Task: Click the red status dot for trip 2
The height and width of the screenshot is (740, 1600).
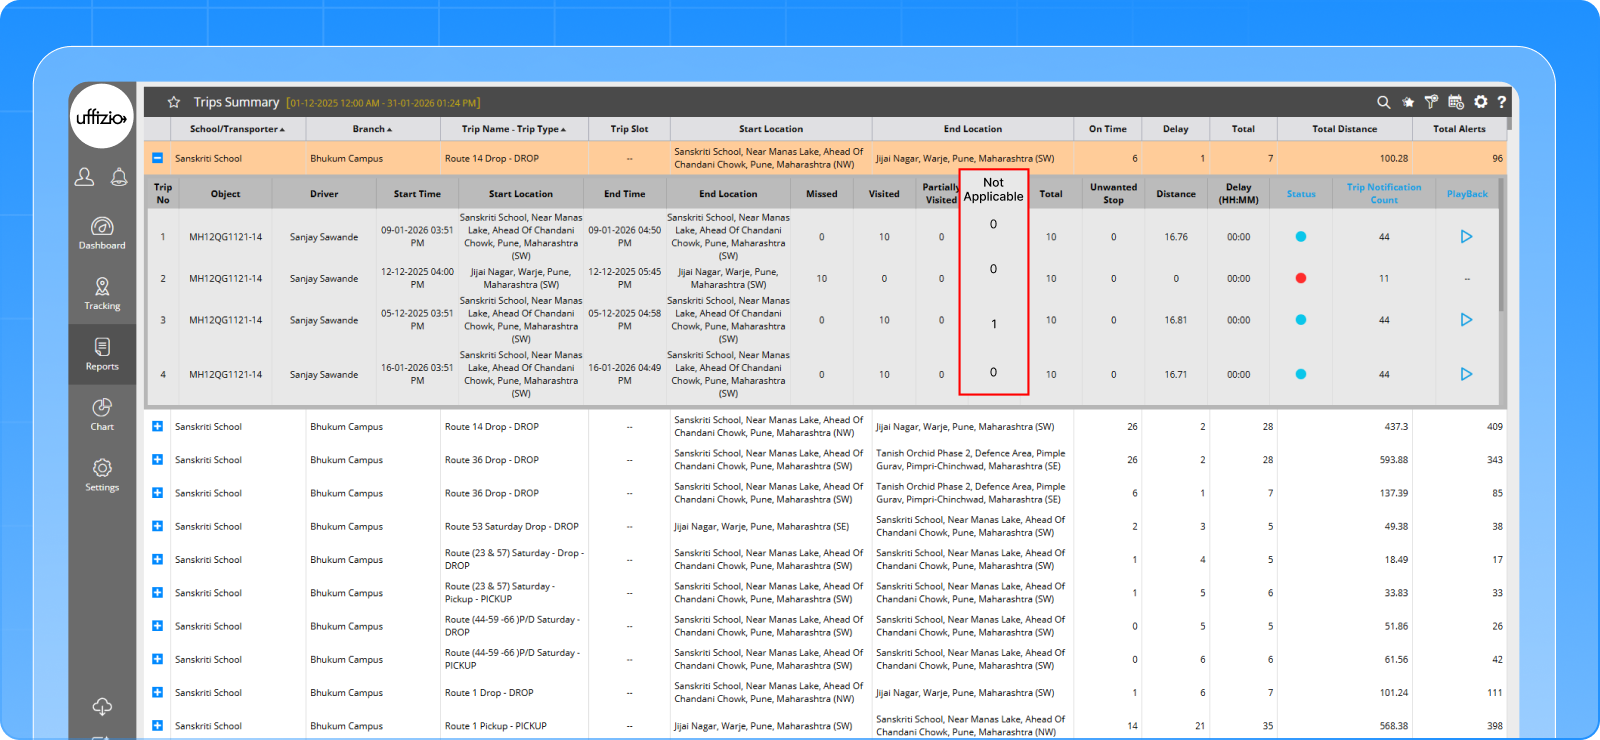Action: click(1300, 278)
